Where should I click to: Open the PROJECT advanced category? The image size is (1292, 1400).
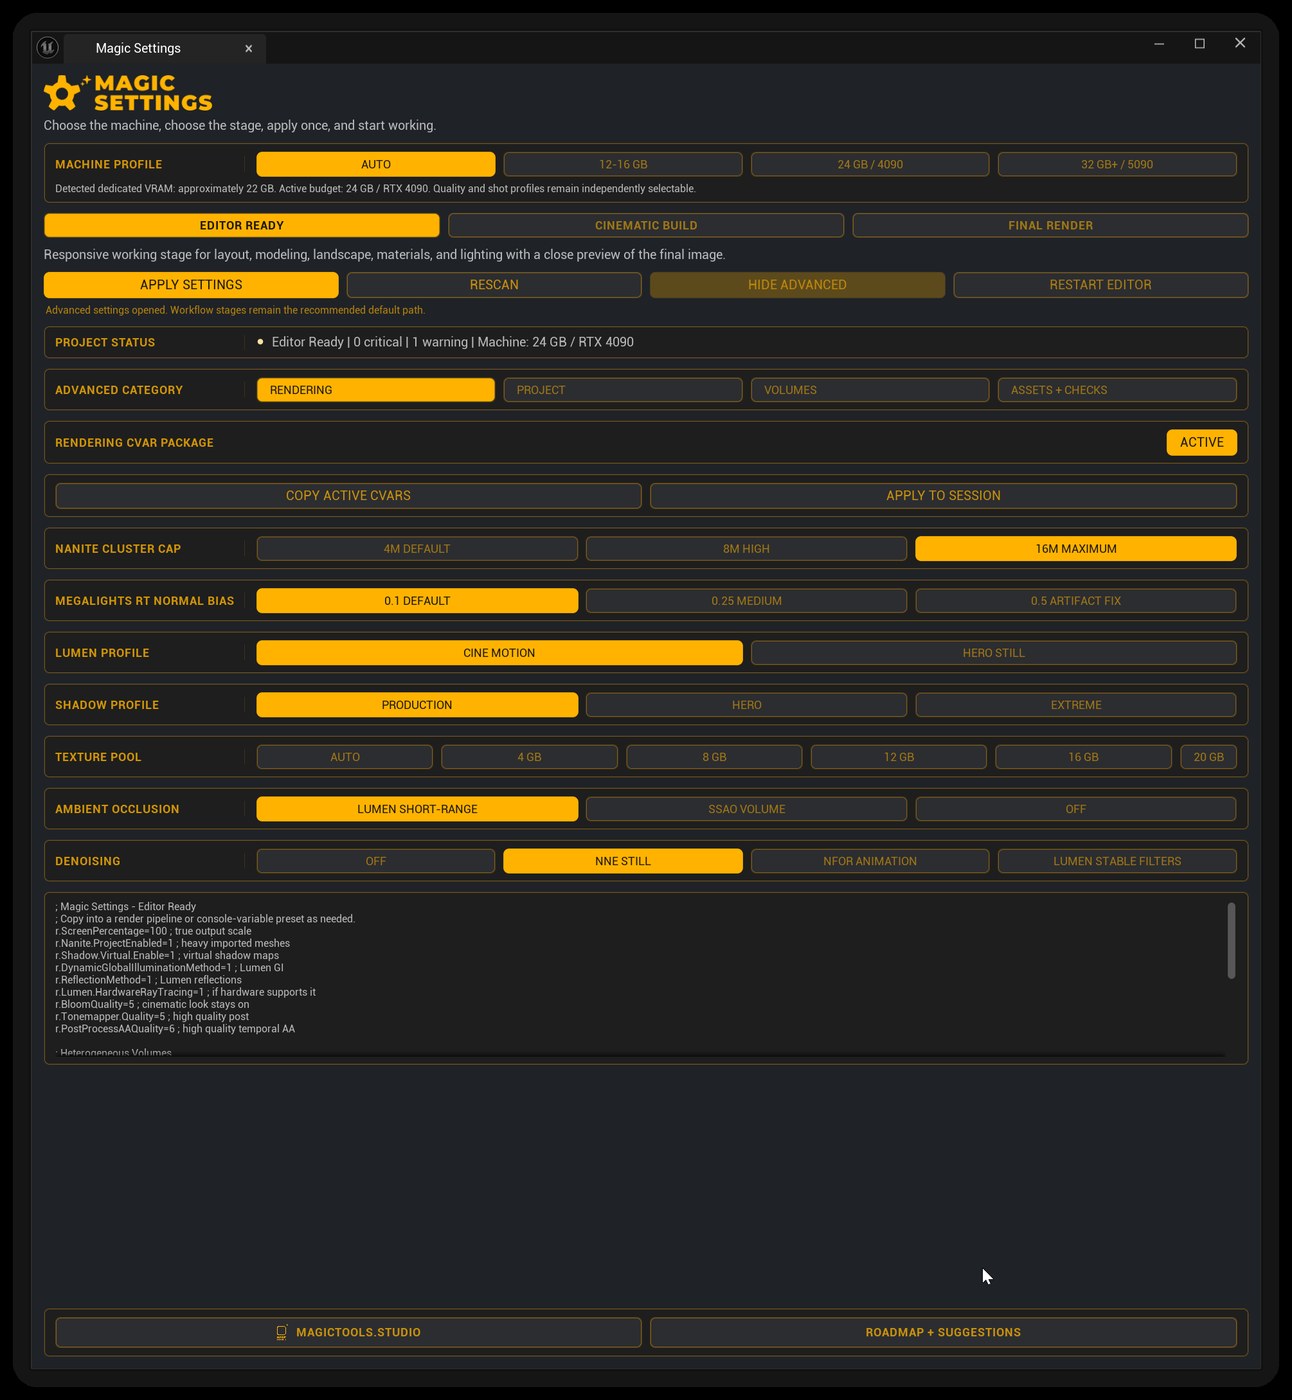623,390
